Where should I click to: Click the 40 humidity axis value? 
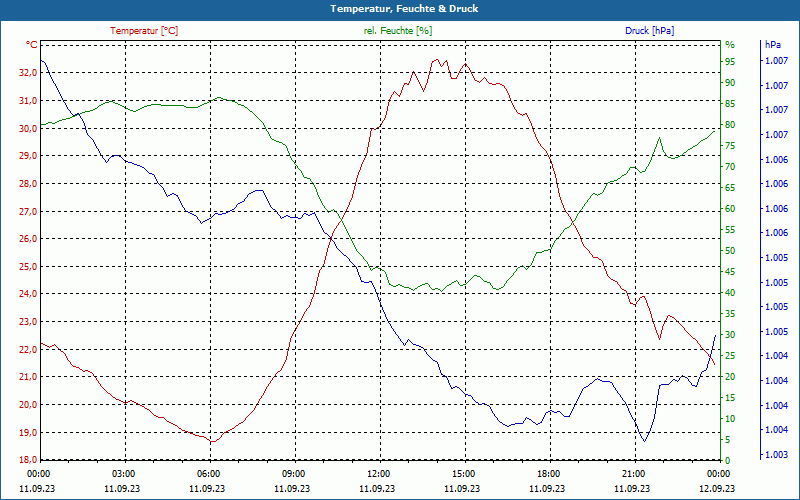coord(730,293)
